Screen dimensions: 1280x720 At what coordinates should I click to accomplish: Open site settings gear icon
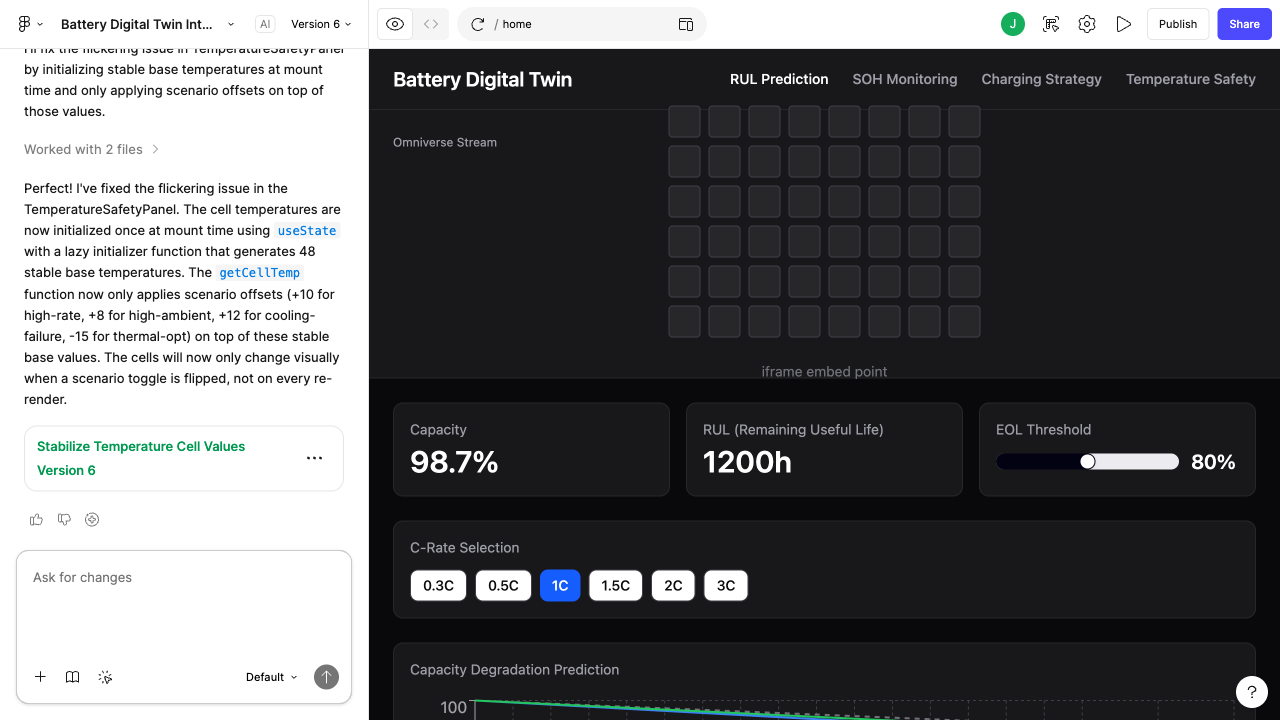click(1087, 24)
